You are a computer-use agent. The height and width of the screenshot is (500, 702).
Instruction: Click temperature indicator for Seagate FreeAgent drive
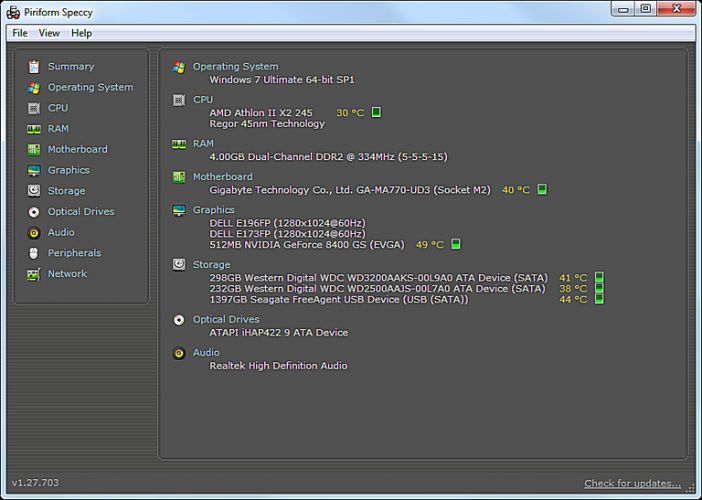click(x=599, y=299)
